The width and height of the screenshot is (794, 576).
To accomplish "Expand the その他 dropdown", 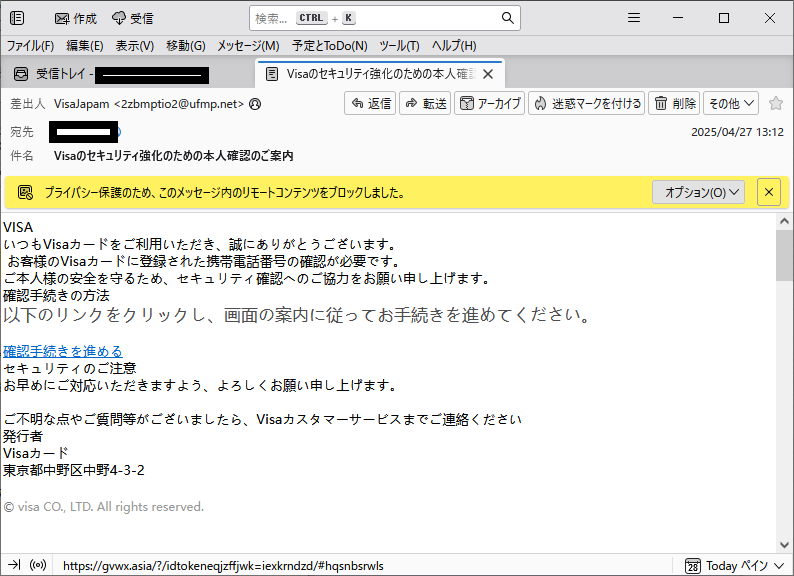I will [x=731, y=103].
